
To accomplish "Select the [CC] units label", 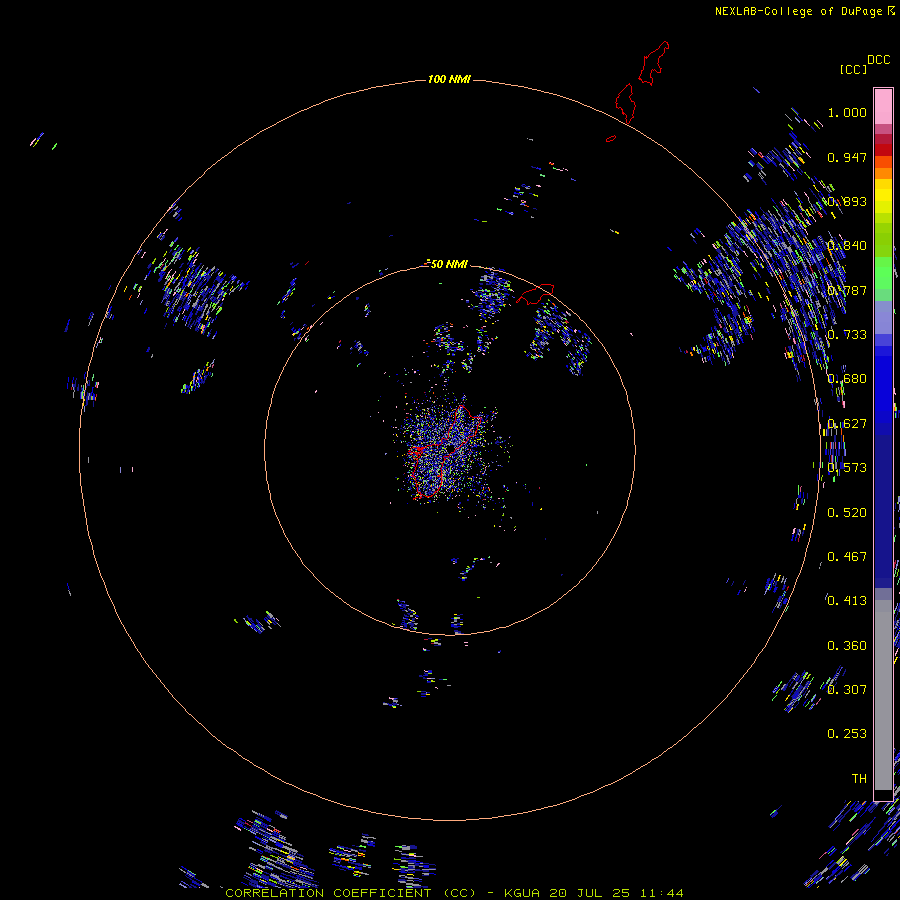I will tap(853, 69).
